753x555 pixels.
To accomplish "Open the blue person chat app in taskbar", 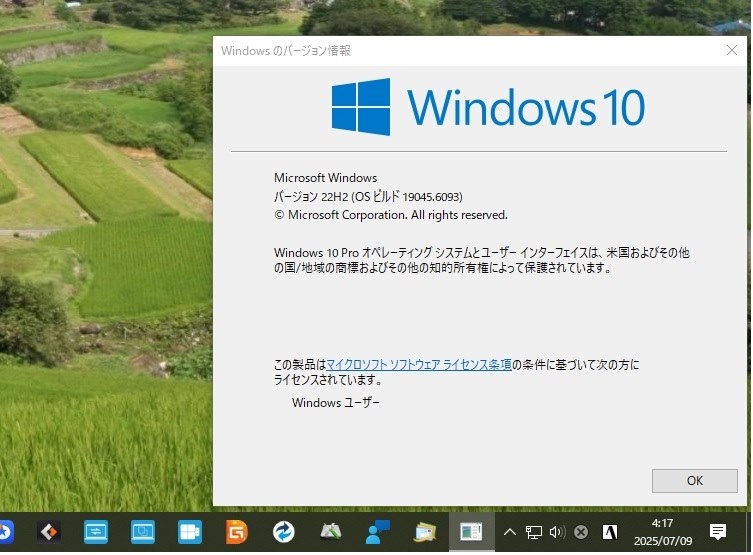I will [377, 532].
